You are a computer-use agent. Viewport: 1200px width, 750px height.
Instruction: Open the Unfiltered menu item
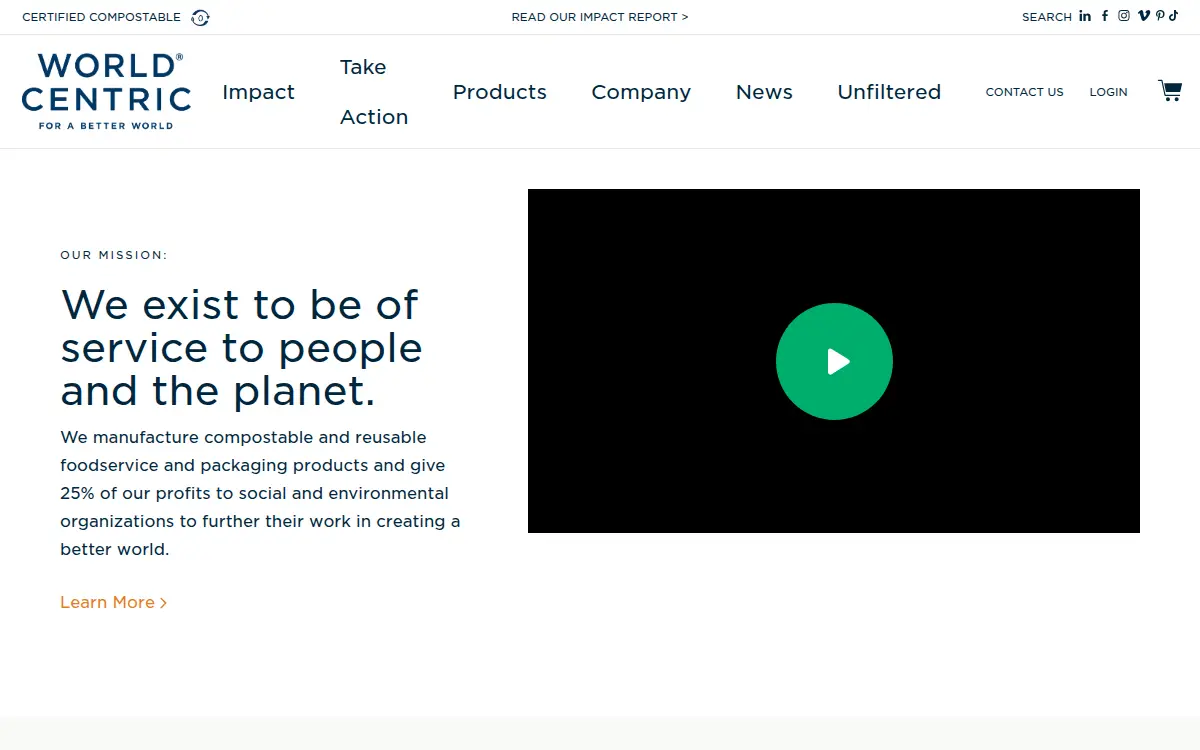pos(889,92)
